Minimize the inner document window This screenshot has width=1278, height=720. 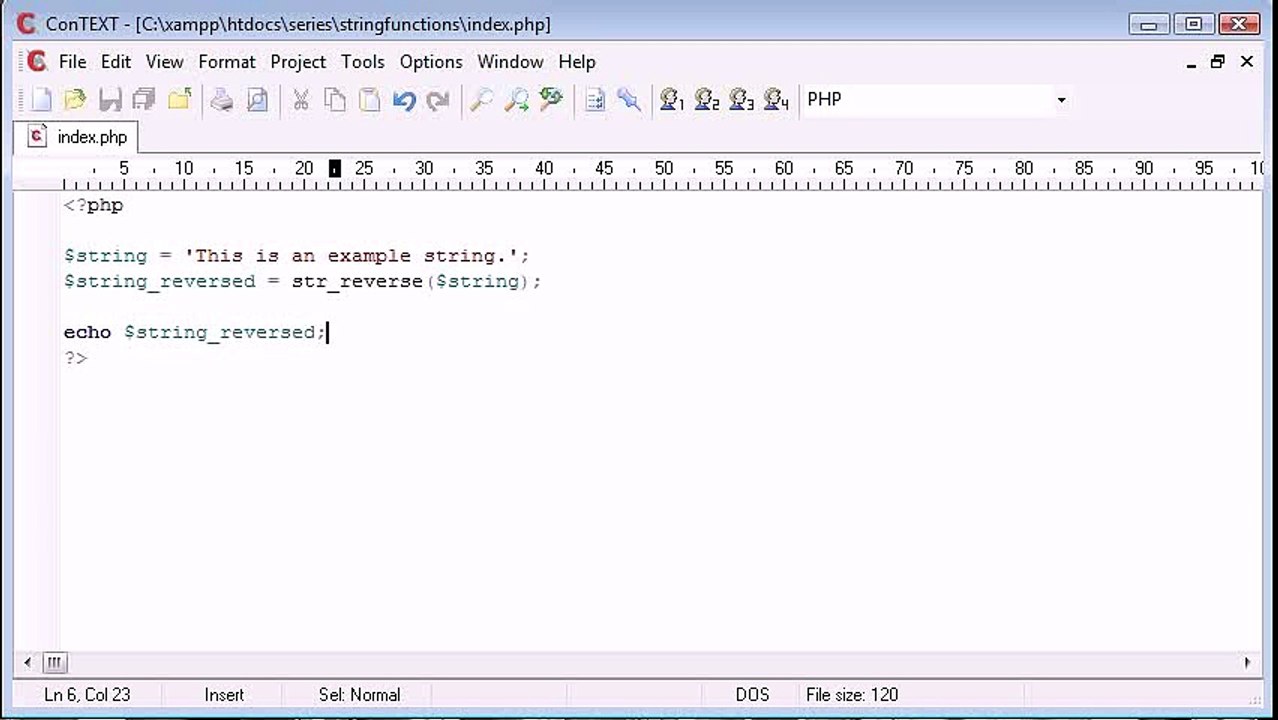(1191, 62)
